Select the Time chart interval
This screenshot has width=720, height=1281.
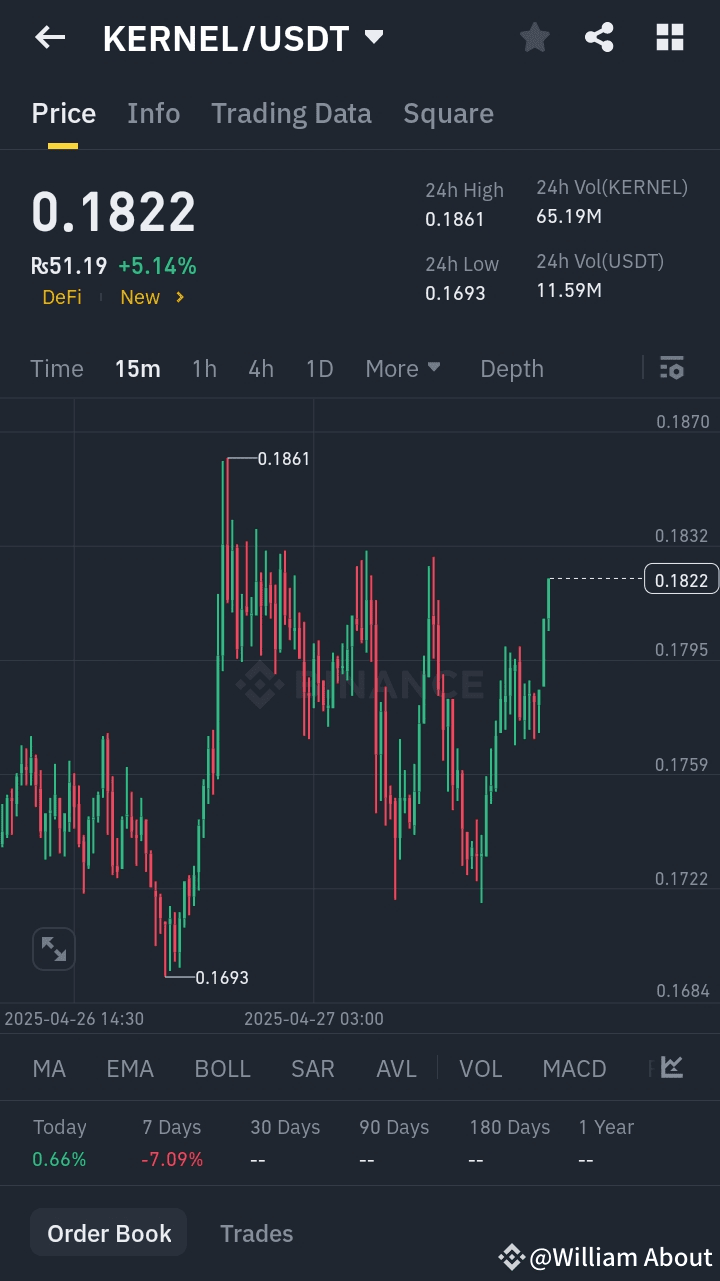[x=57, y=369]
